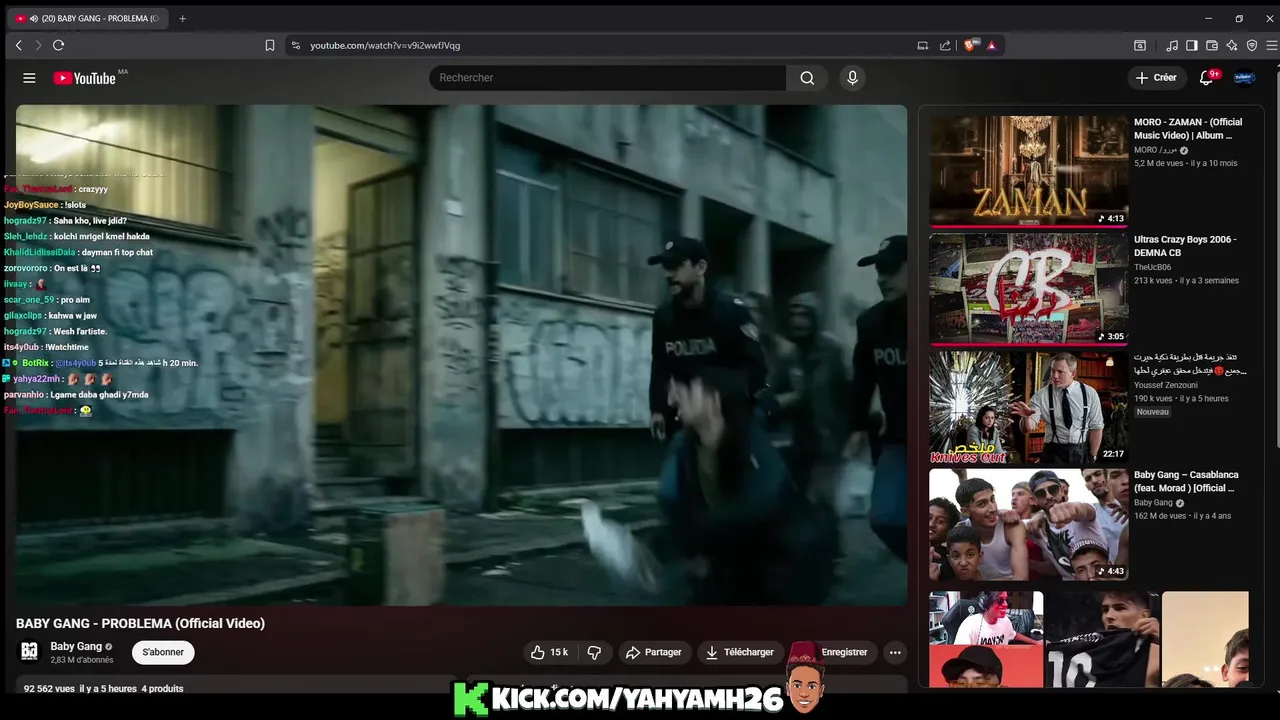Click the Enregistrer save button
Screen dimensions: 1280x720
[x=835, y=652]
